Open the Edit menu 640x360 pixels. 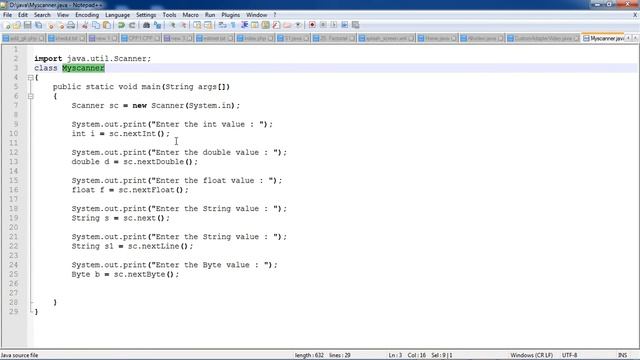[23, 15]
